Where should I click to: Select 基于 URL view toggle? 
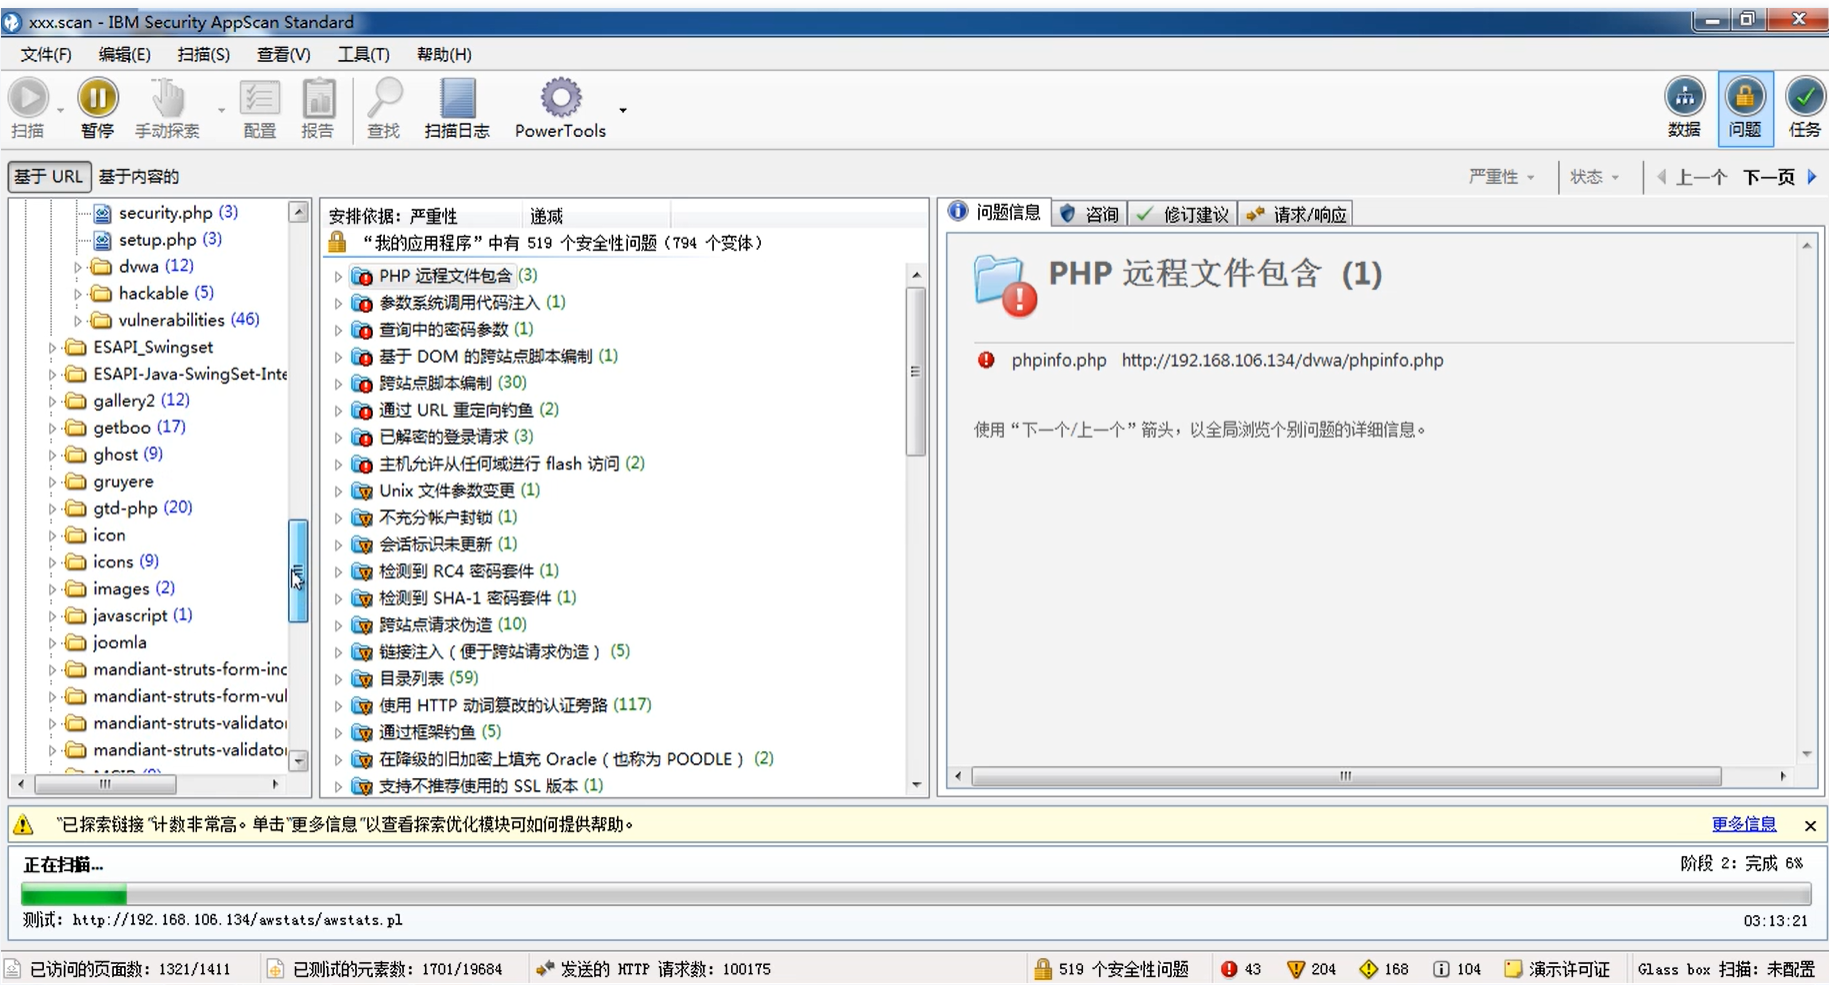coord(49,176)
